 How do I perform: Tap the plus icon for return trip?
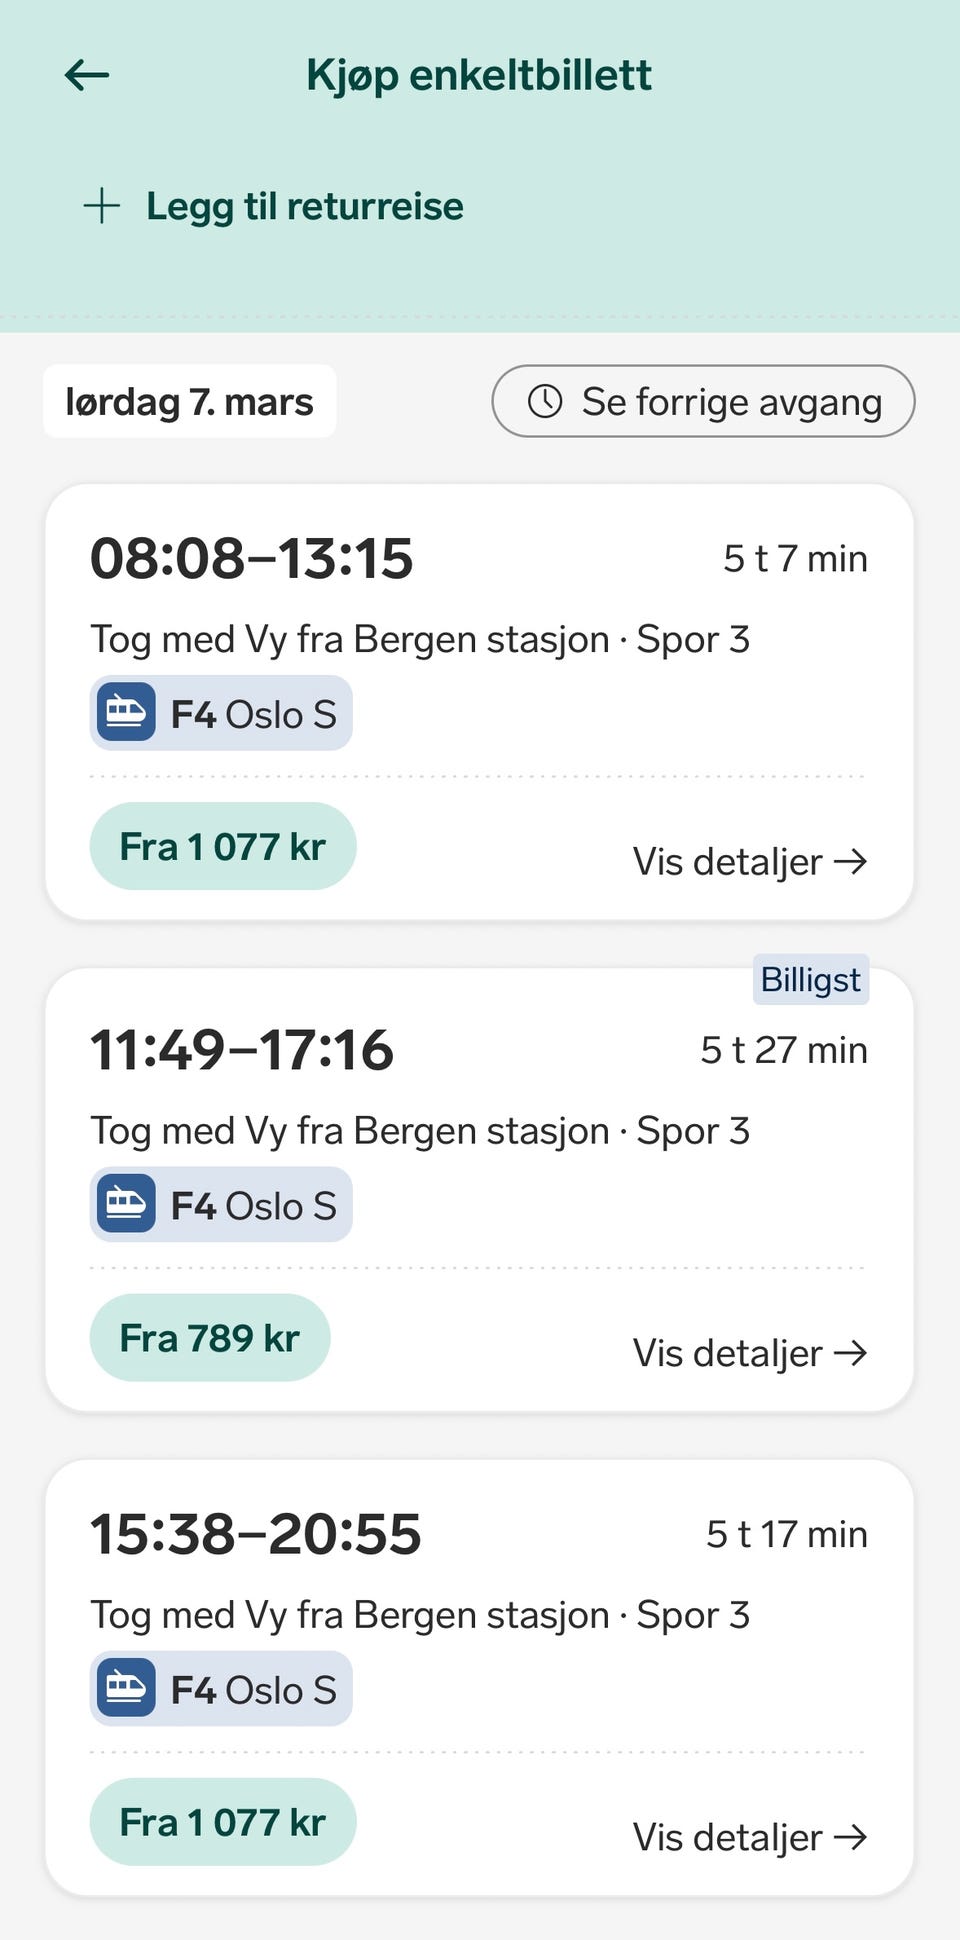(101, 206)
